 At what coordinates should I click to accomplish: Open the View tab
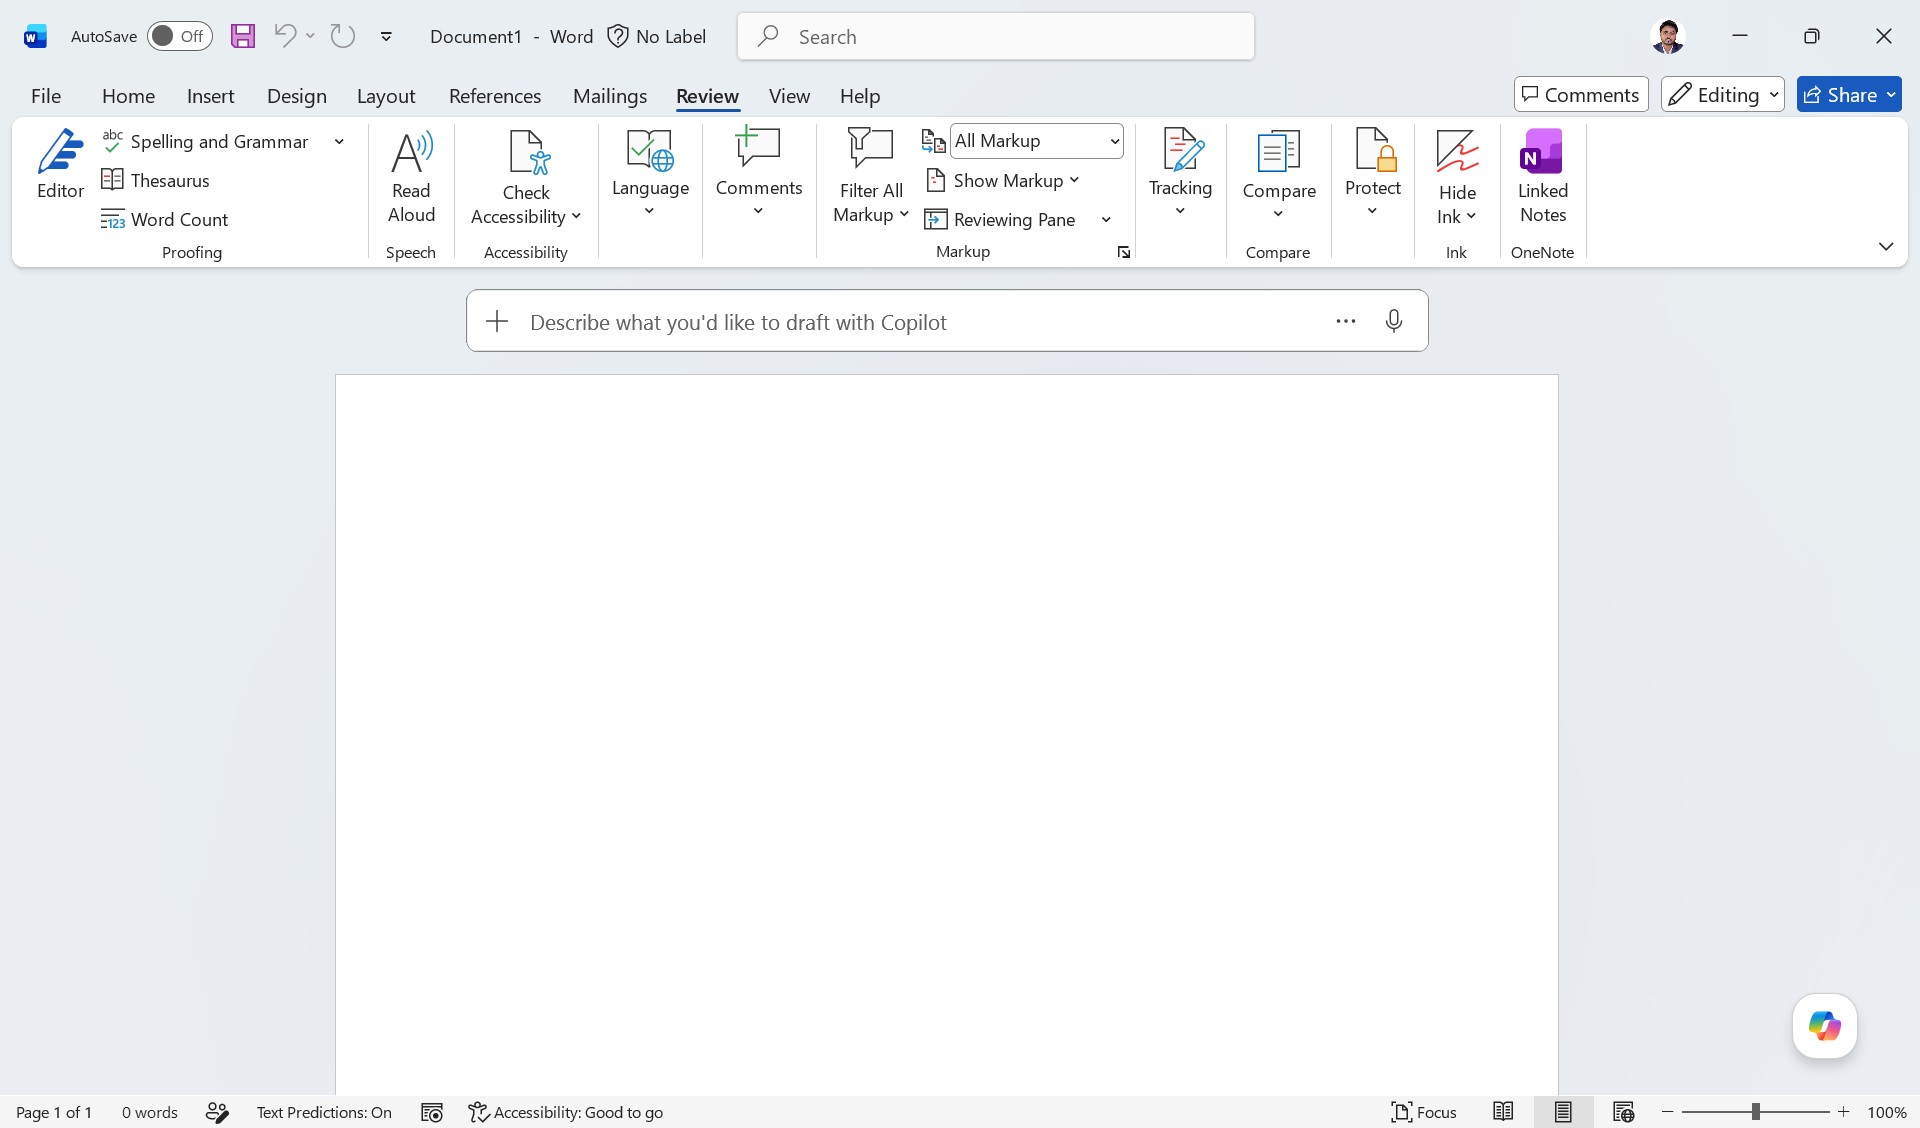pyautogui.click(x=789, y=95)
